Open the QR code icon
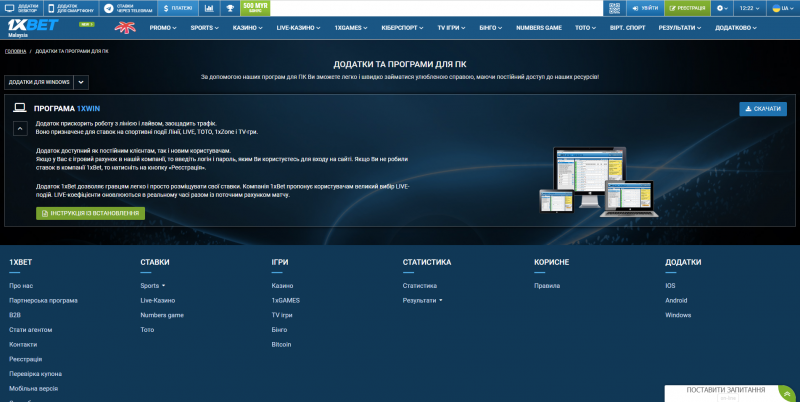800x402 pixels. click(x=614, y=8)
